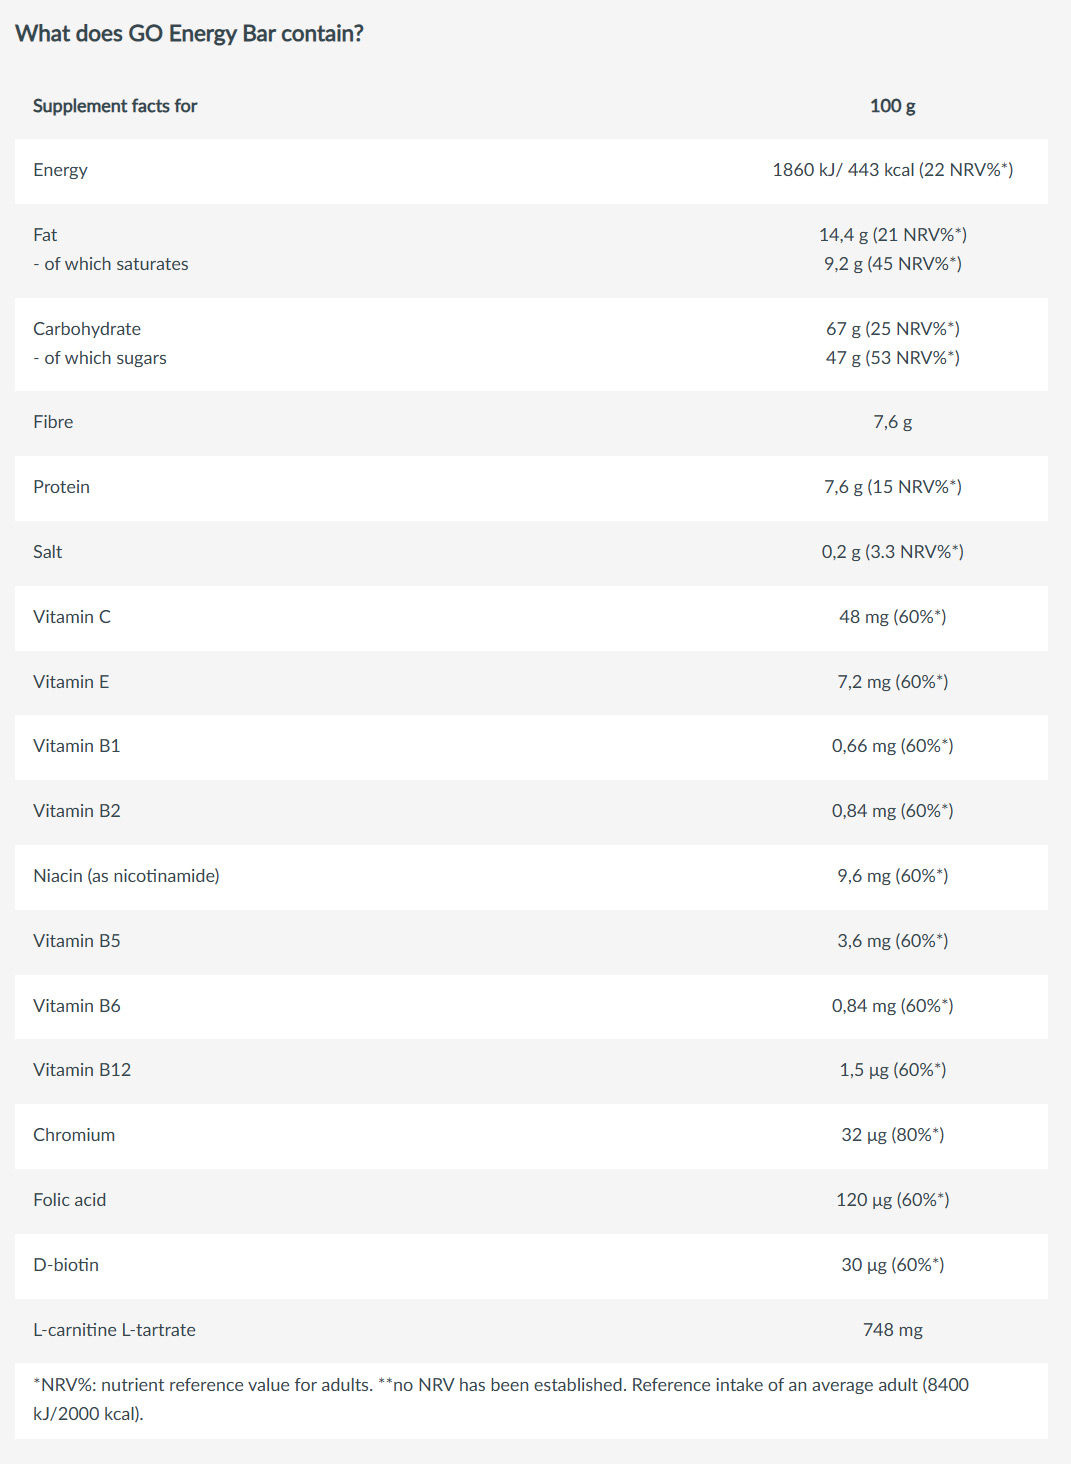This screenshot has height=1464, width=1071.
Task: Click the Salt row label
Action: (48, 552)
